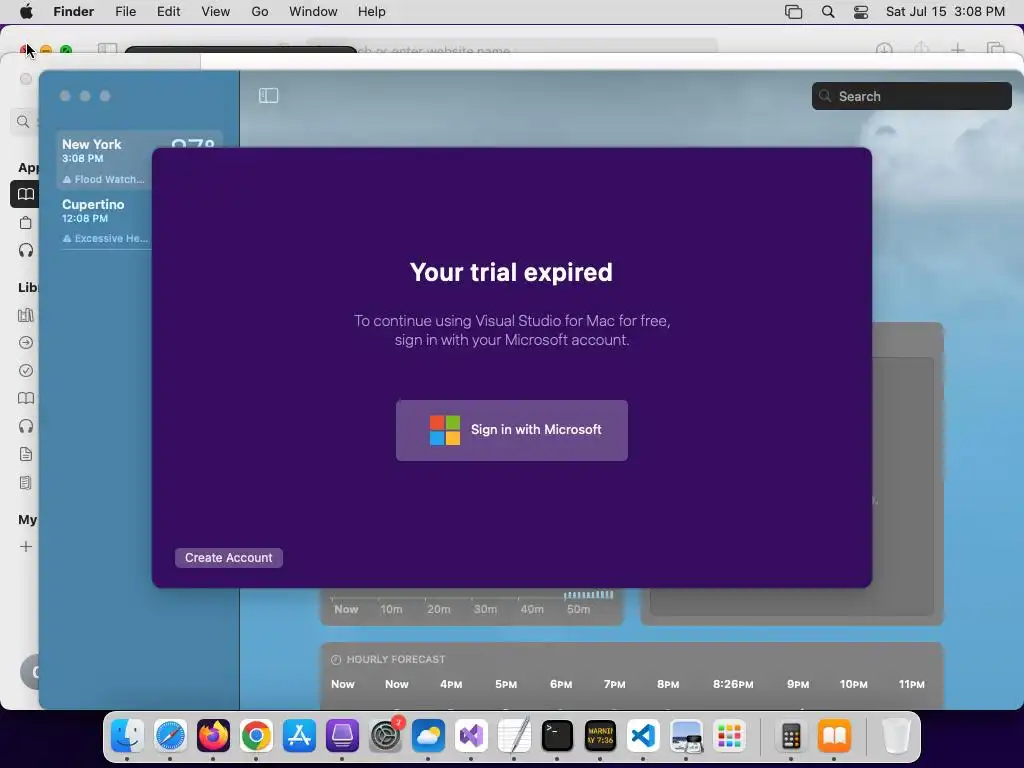Screen dimensions: 1024x768
Task: Open the File menu
Action: (125, 11)
